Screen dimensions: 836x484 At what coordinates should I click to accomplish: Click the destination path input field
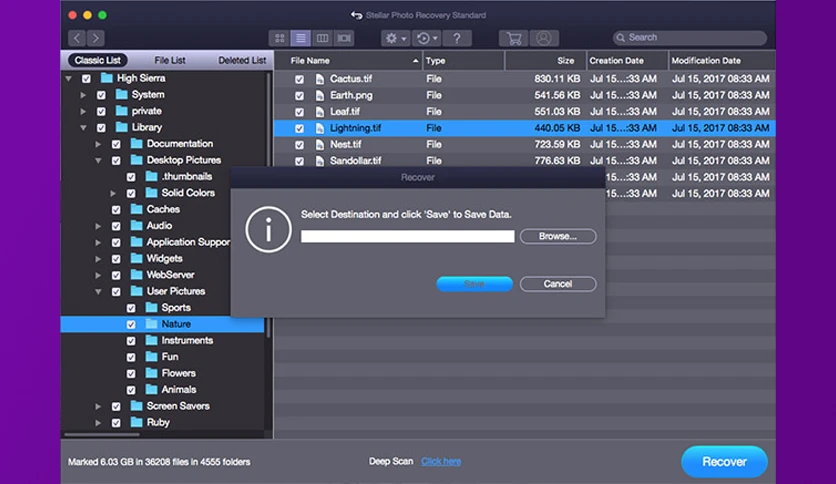click(407, 237)
